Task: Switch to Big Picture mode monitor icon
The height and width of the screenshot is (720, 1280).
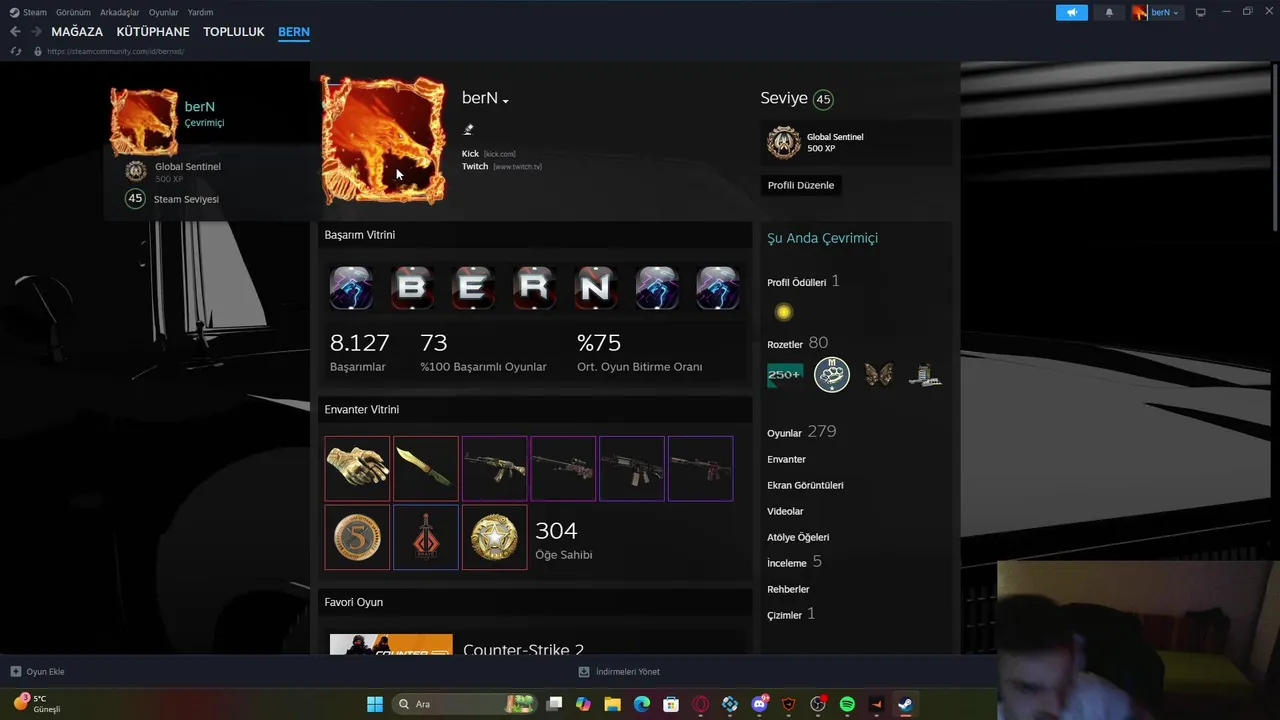Action: pos(1201,12)
